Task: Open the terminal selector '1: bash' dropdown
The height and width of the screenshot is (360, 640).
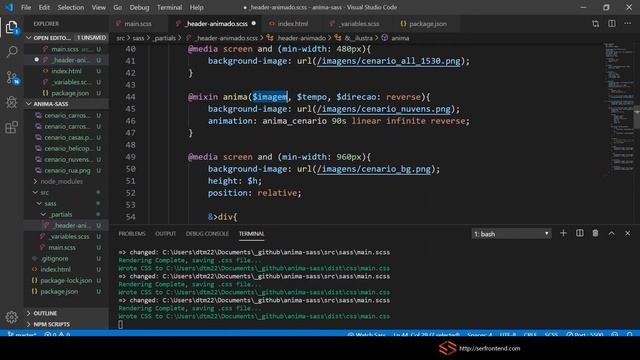Action: [x=511, y=234]
